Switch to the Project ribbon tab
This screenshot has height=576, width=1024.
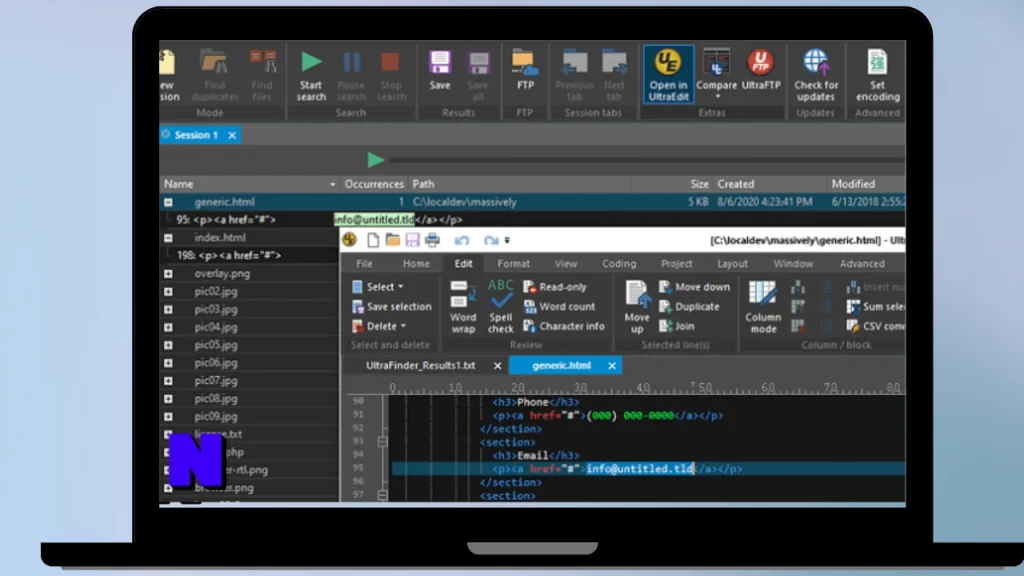(x=677, y=264)
